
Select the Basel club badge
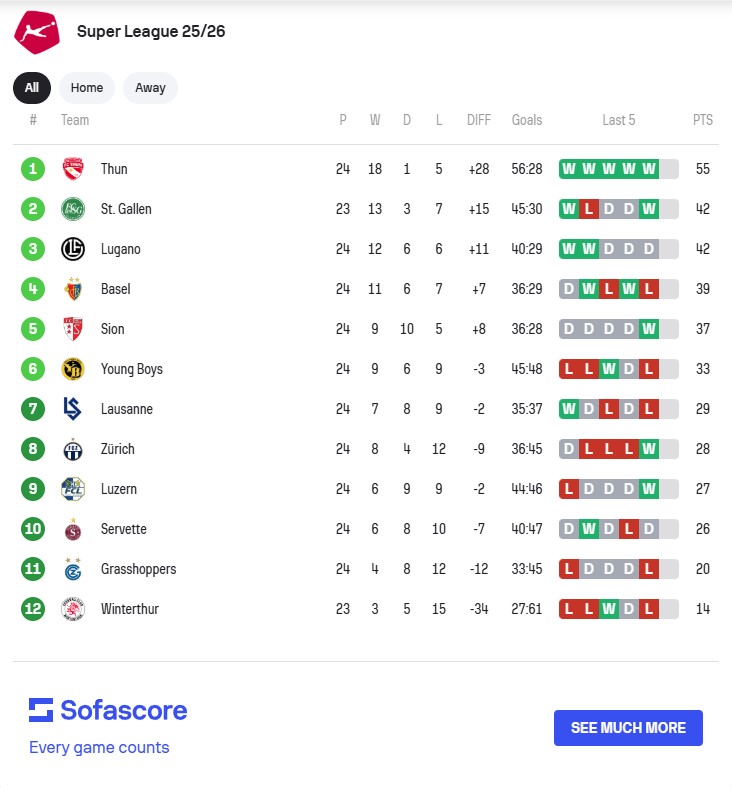[73, 289]
